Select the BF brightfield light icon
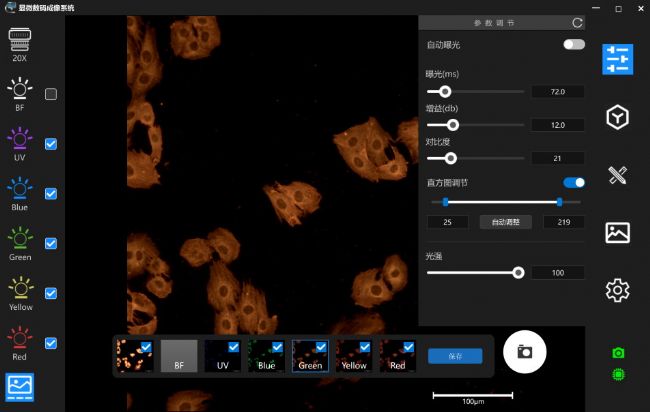 (x=20, y=90)
